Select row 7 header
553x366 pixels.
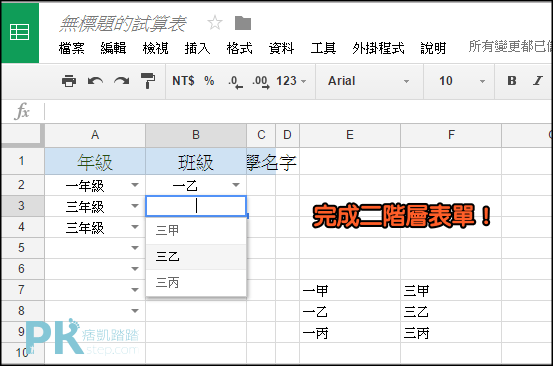[x=22, y=290]
